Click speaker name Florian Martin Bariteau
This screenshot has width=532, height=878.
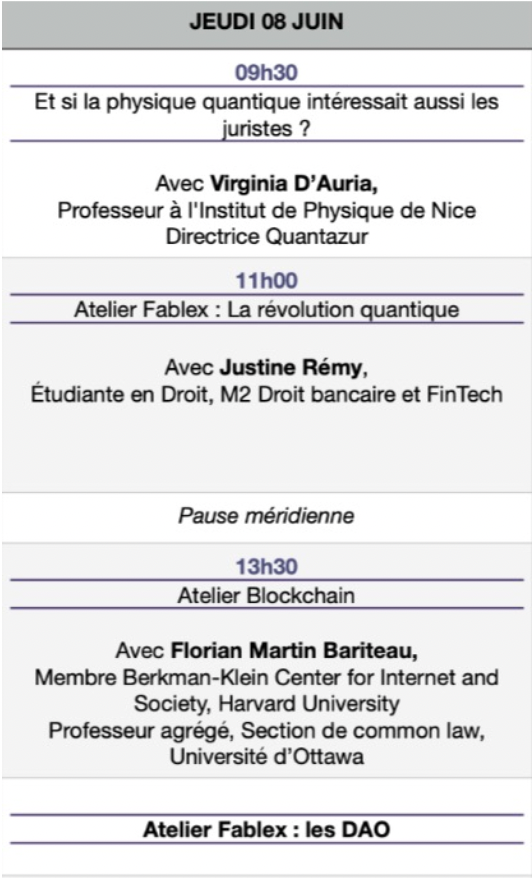pyautogui.click(x=294, y=651)
